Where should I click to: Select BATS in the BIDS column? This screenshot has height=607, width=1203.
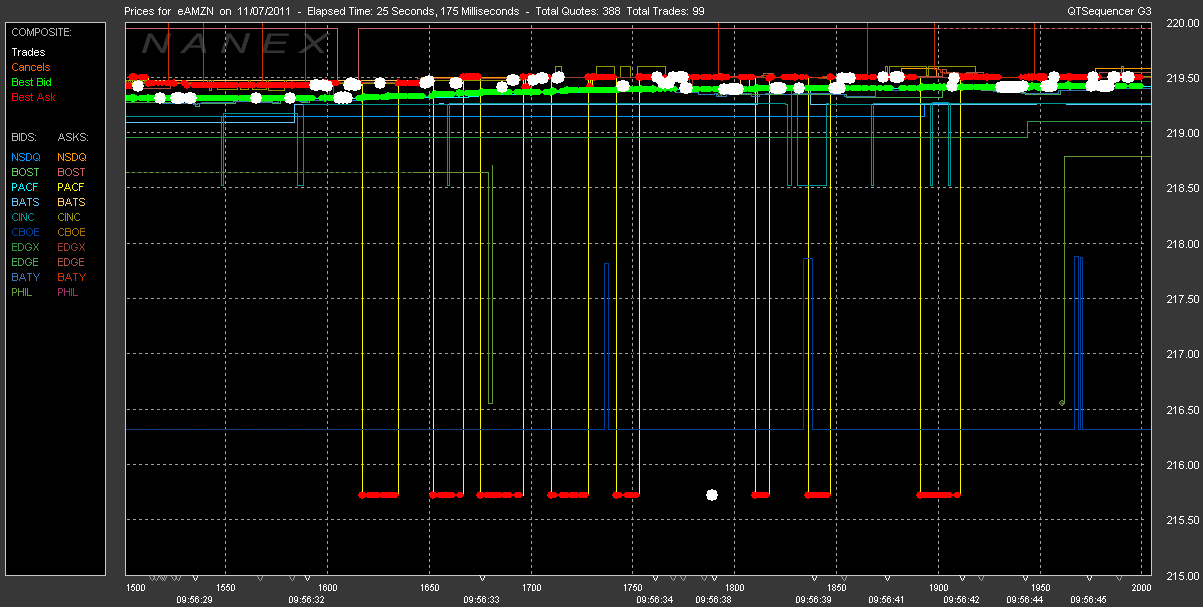point(26,202)
